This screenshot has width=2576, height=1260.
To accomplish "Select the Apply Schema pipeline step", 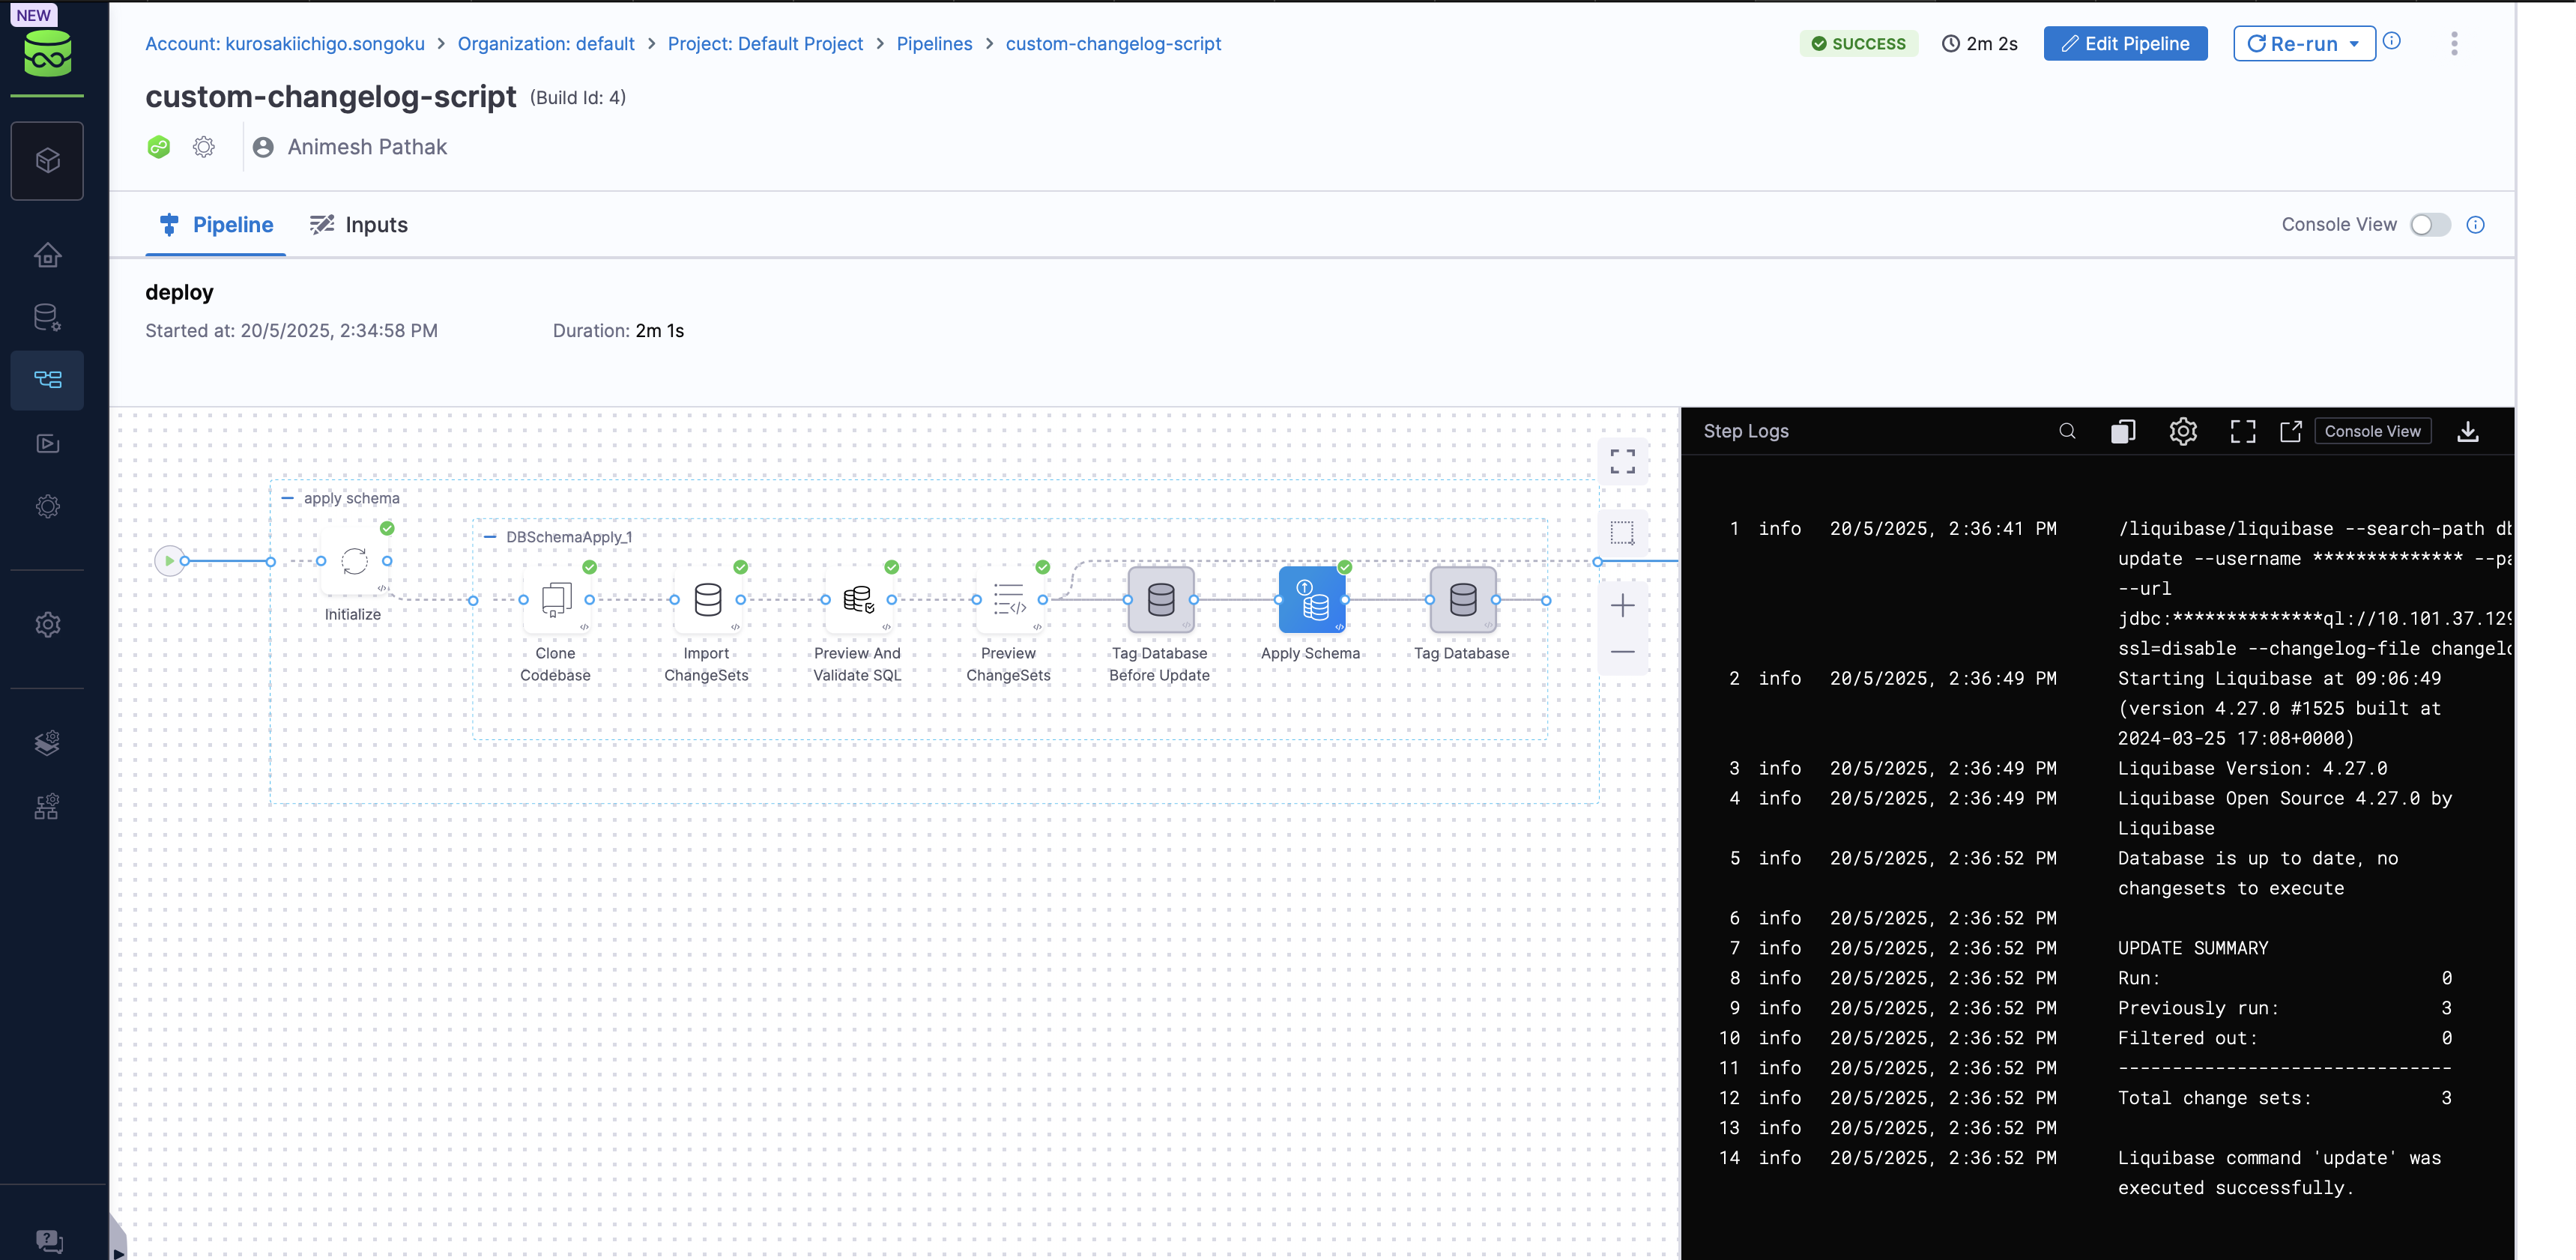I will pos(1311,600).
